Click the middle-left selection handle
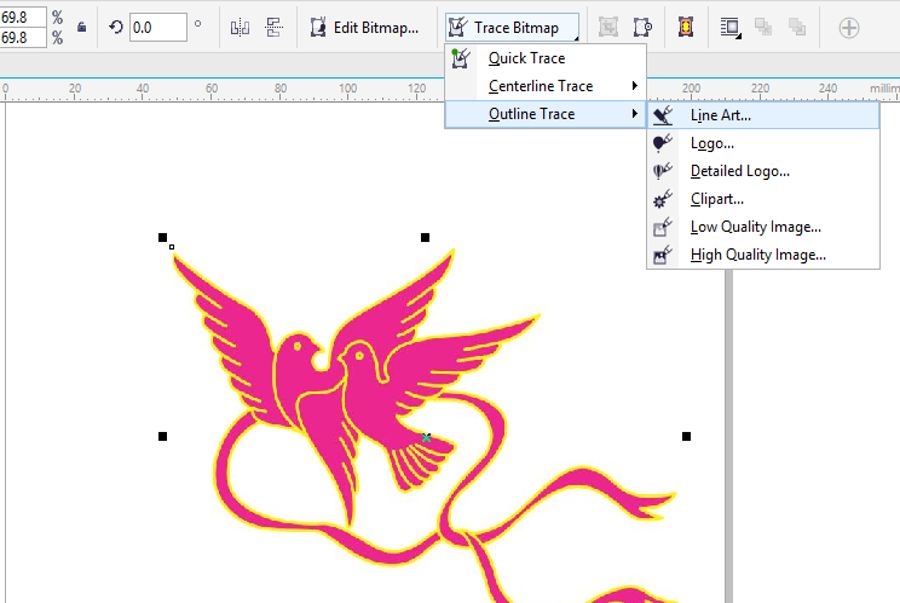 pyautogui.click(x=162, y=437)
